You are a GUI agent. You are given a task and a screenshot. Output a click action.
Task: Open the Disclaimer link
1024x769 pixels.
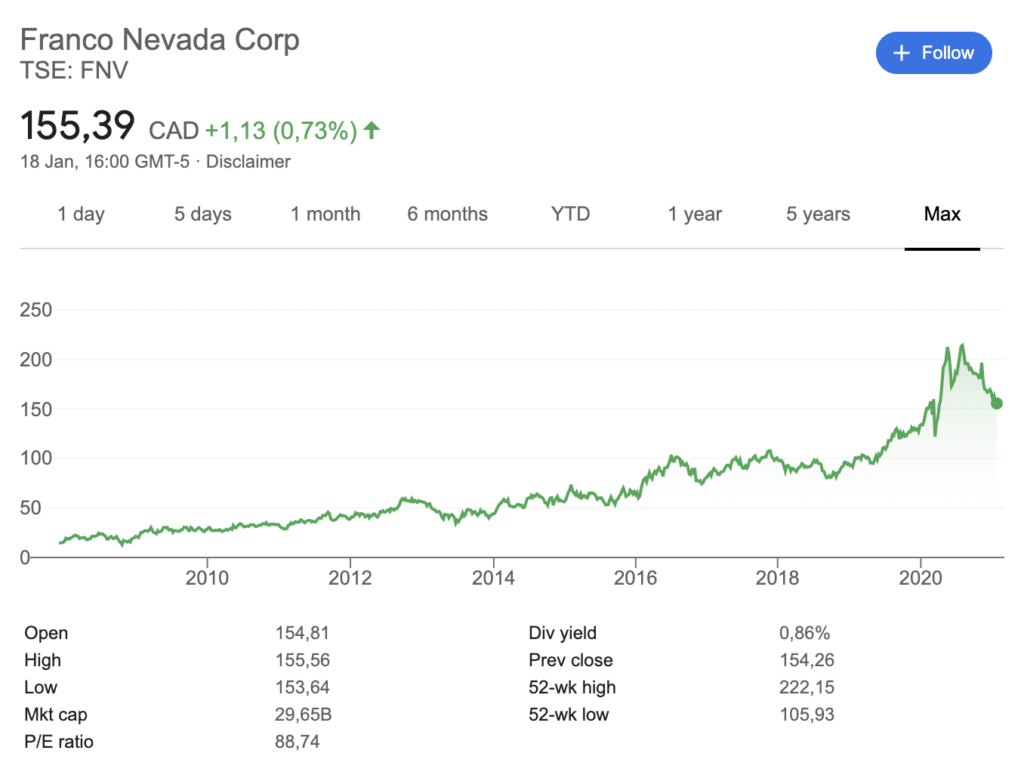point(248,161)
